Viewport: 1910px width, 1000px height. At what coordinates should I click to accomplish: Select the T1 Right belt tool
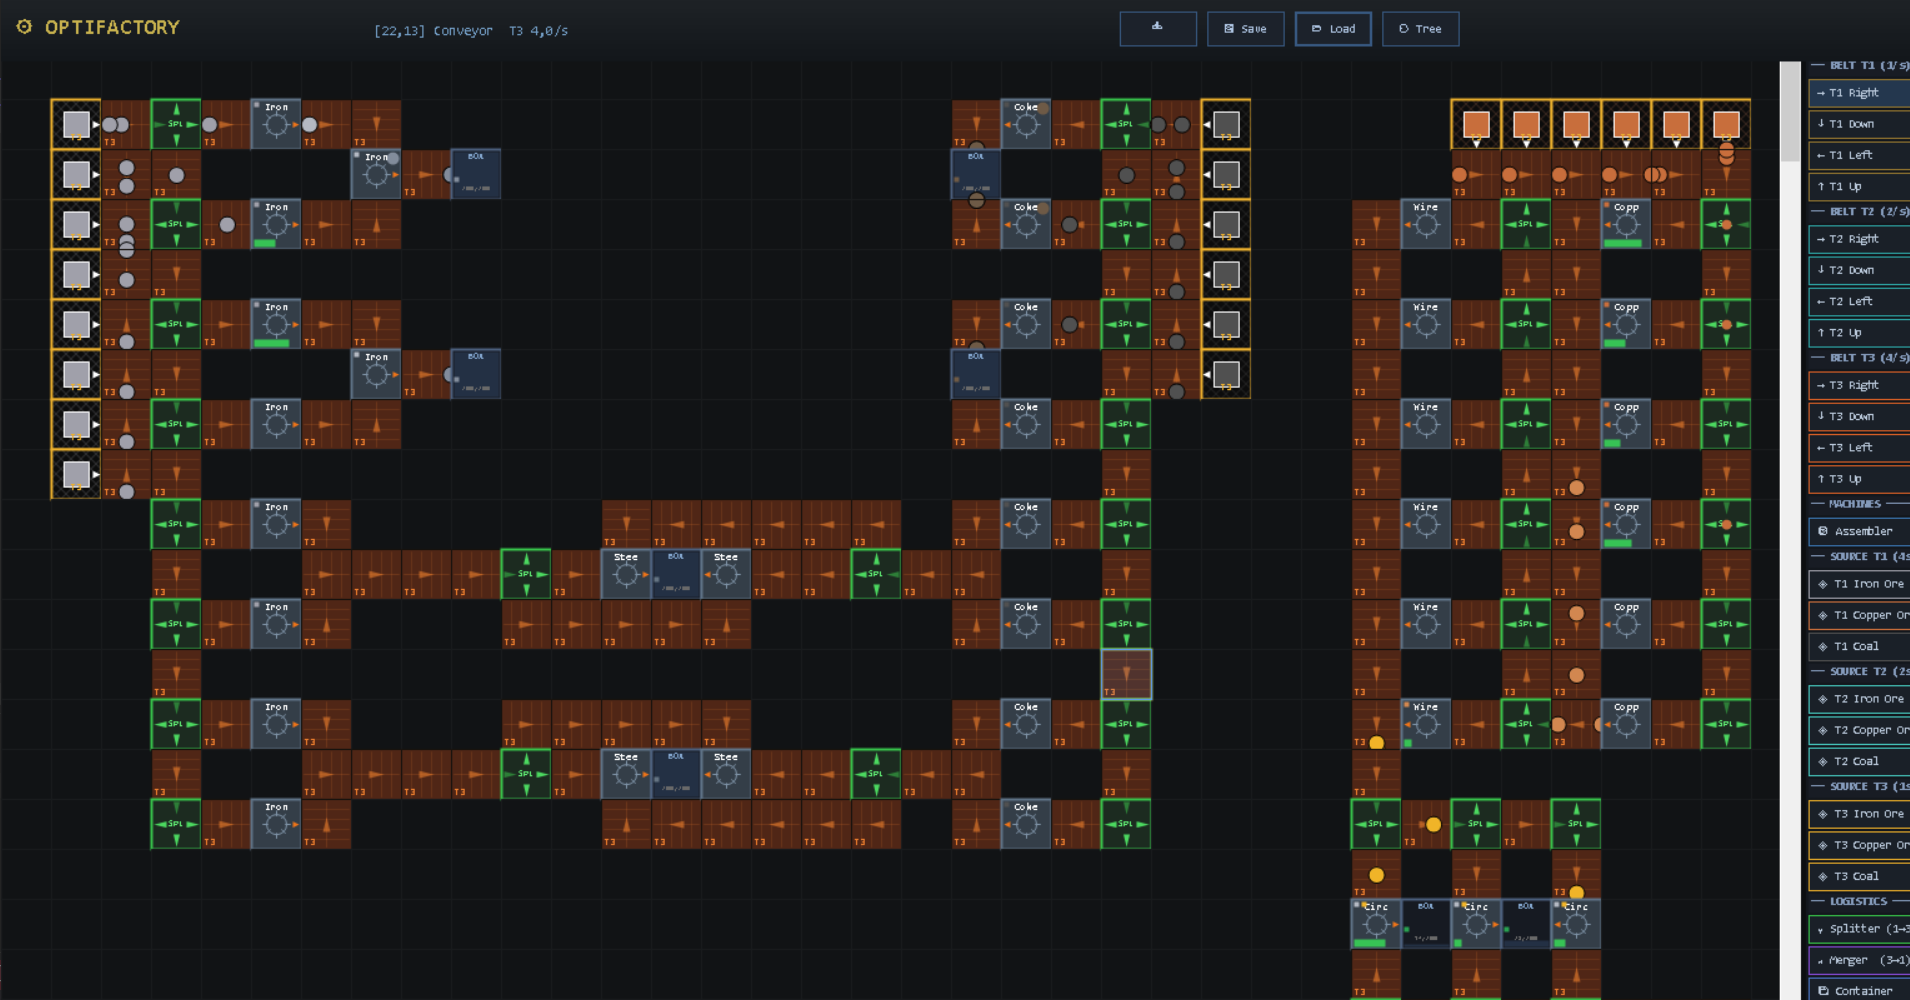1860,93
